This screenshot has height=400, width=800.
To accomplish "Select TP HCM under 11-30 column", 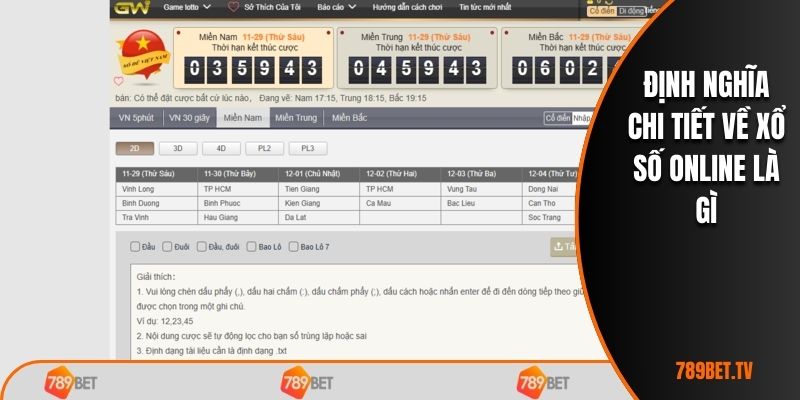I will (238, 189).
